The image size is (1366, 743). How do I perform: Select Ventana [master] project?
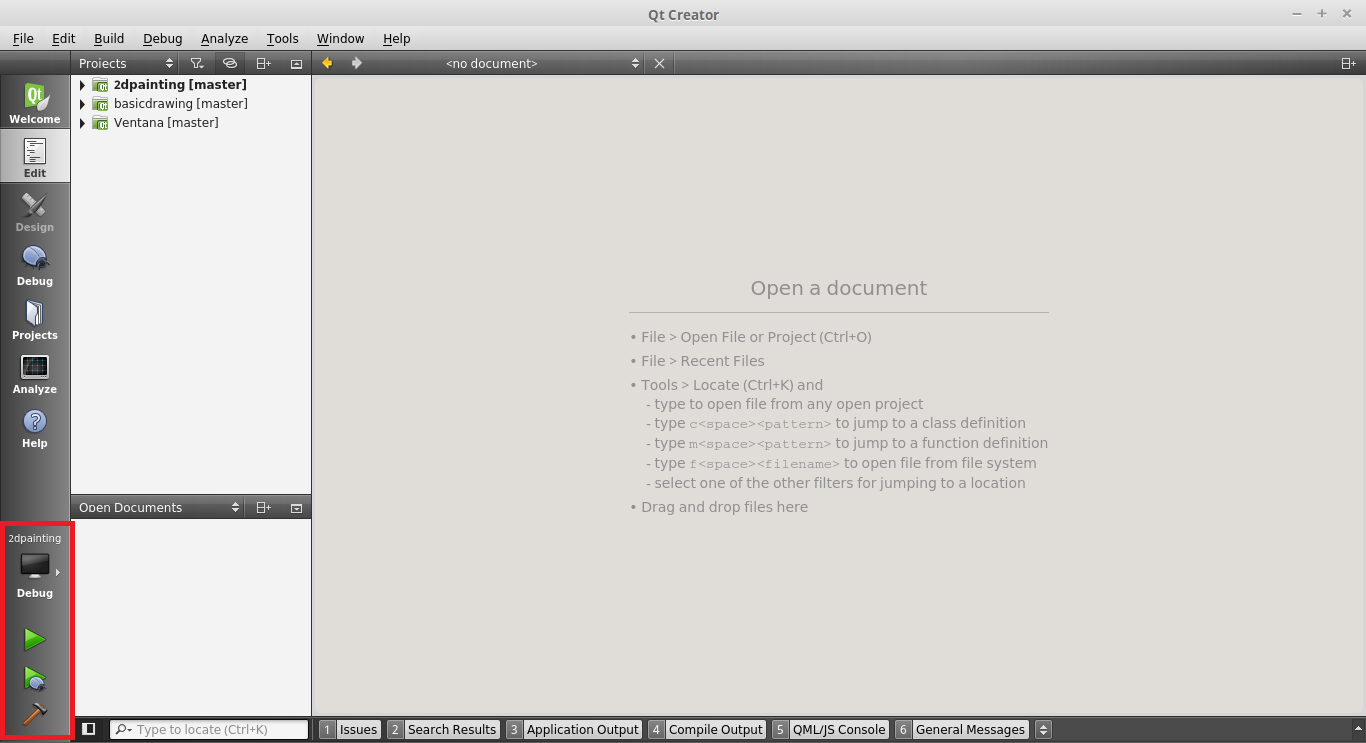[166, 123]
